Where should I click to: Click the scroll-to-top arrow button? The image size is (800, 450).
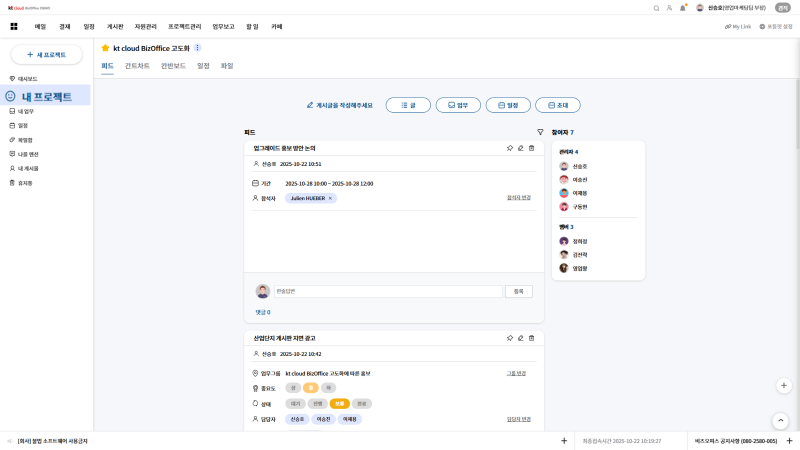coord(780,421)
